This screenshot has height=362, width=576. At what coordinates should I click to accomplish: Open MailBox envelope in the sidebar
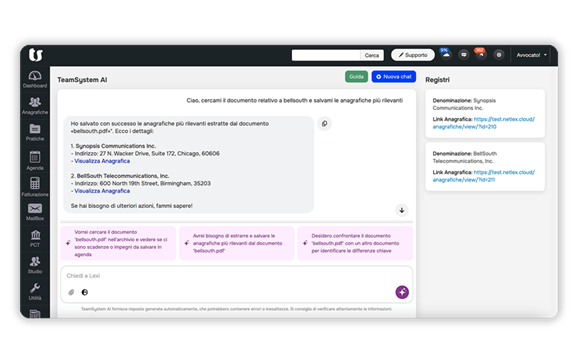pyautogui.click(x=35, y=212)
